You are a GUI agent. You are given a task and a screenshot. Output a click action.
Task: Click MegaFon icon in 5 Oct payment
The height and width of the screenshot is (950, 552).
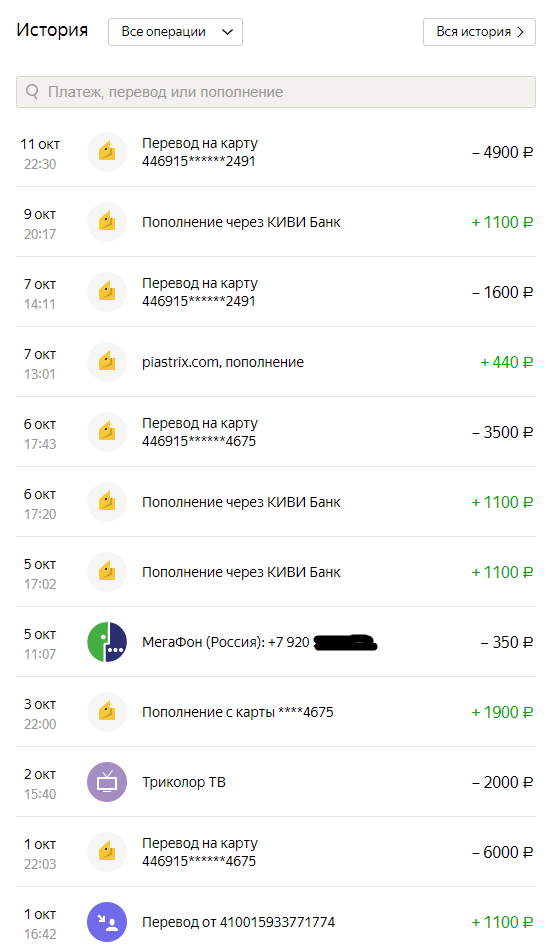point(107,642)
